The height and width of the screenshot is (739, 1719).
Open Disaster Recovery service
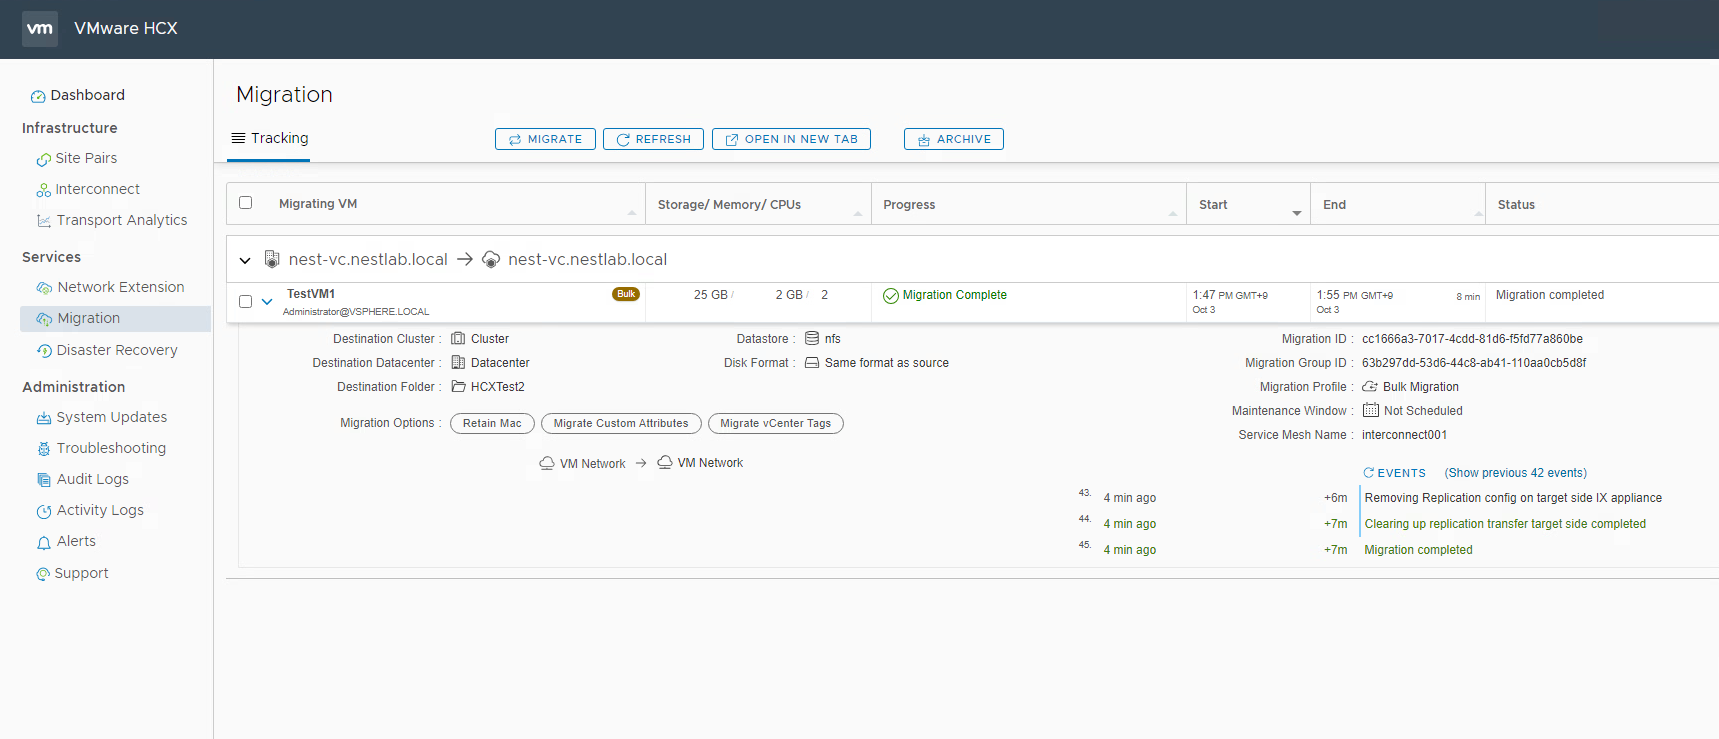(x=117, y=351)
